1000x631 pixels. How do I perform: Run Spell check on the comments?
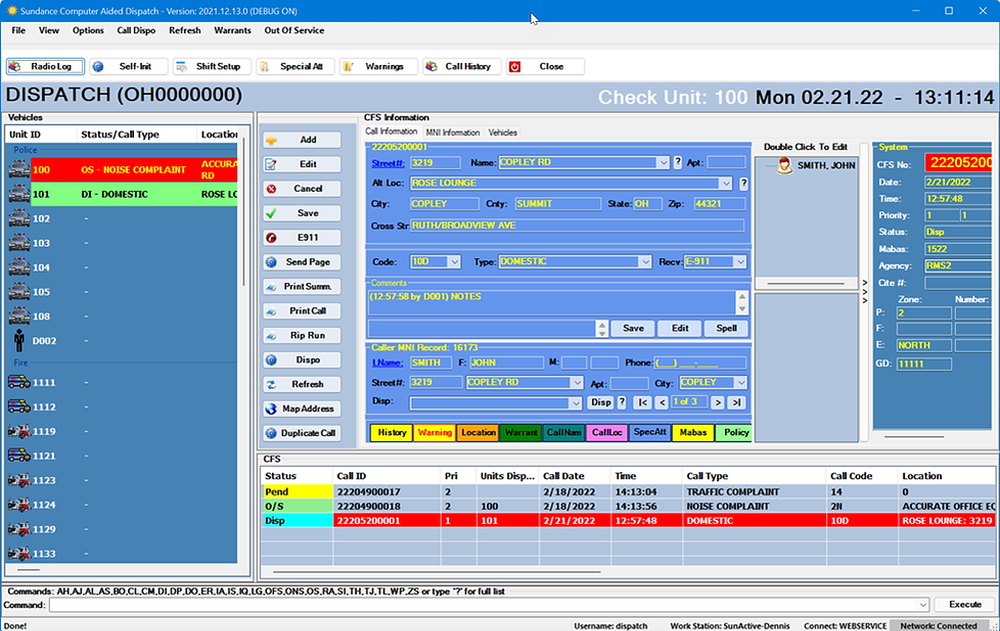pos(727,328)
